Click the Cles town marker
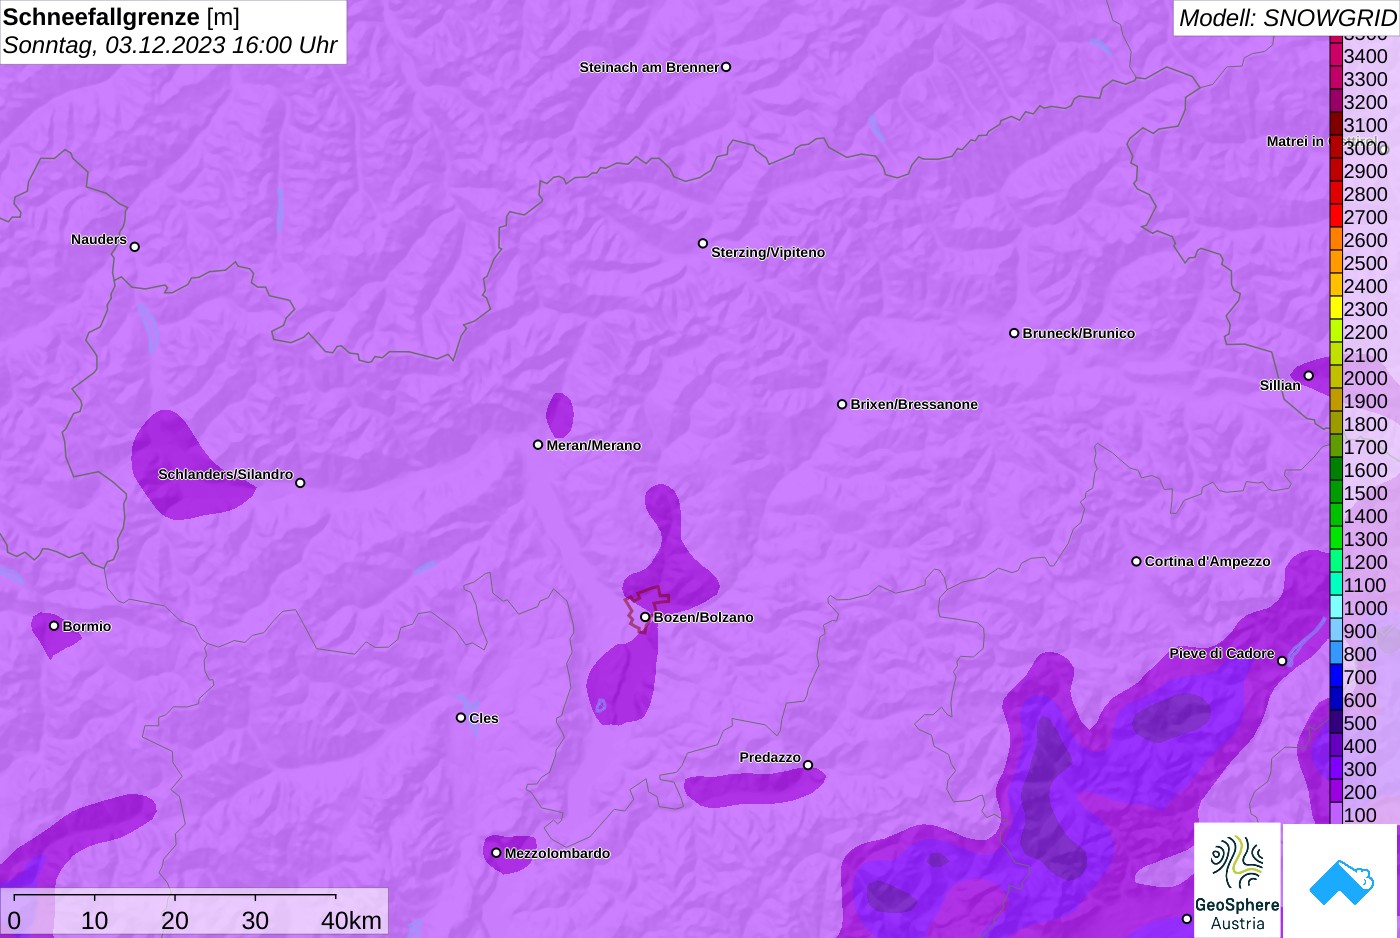The width and height of the screenshot is (1400, 938). (x=461, y=718)
